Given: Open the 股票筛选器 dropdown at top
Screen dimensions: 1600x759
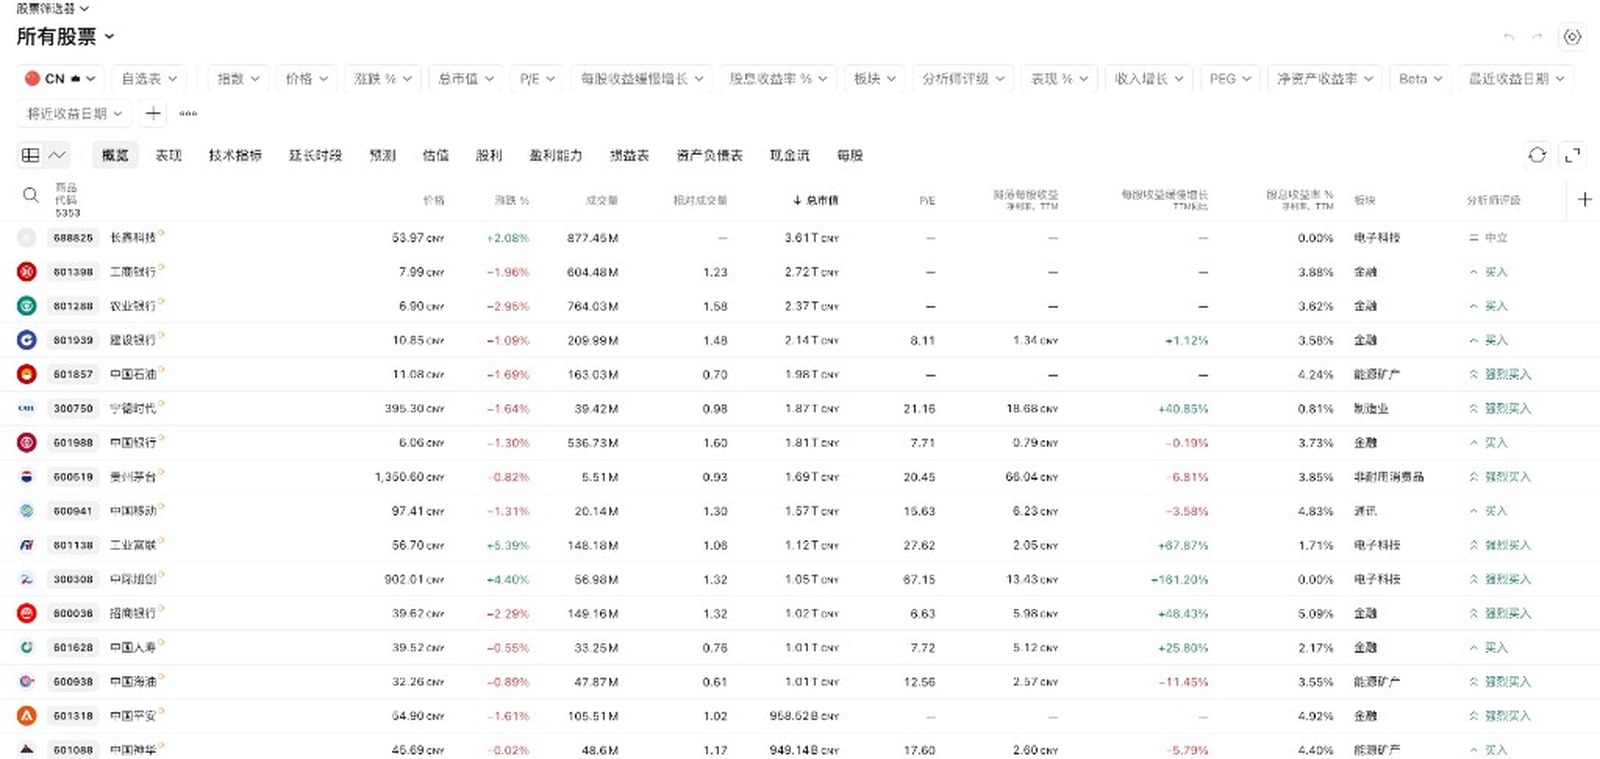Looking at the screenshot, I should tap(52, 8).
